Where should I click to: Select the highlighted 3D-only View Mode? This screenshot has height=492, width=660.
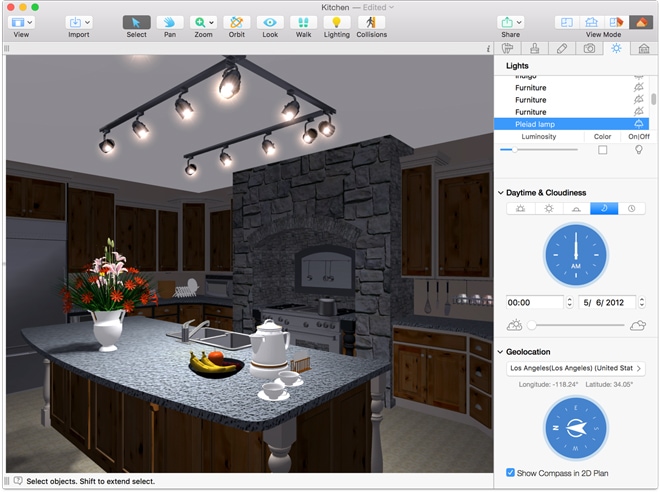[x=641, y=22]
